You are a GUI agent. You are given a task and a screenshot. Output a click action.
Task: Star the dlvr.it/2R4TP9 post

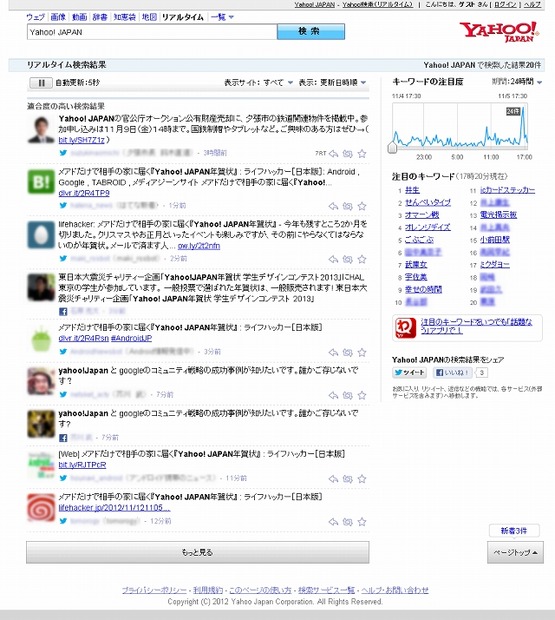[x=362, y=206]
